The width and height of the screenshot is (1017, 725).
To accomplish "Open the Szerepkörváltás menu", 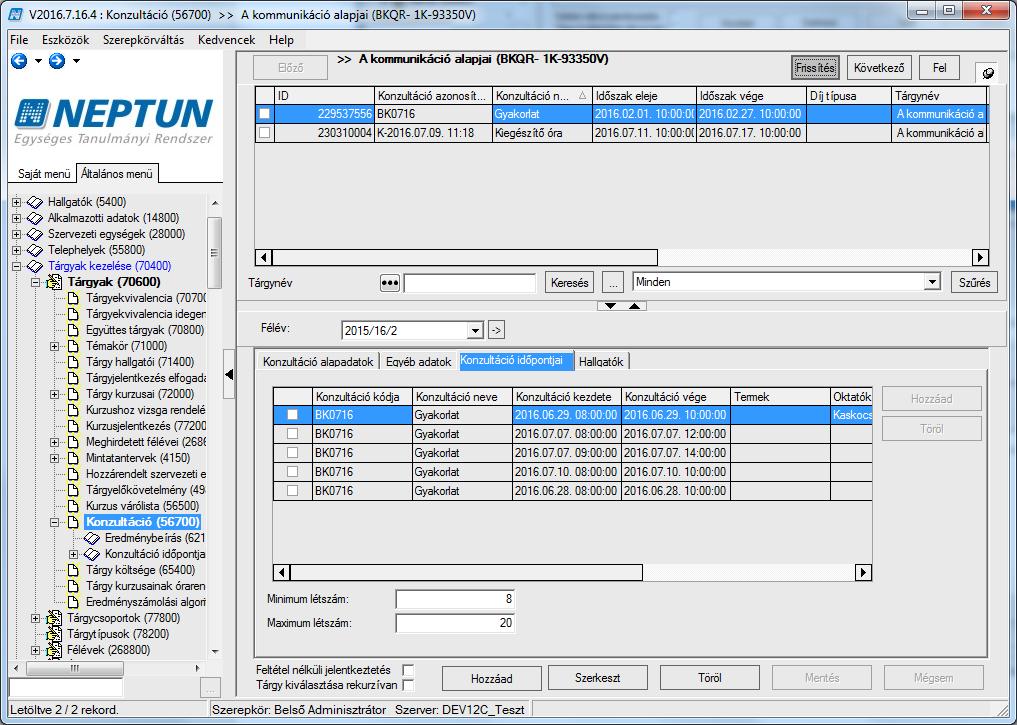I will tap(143, 40).
